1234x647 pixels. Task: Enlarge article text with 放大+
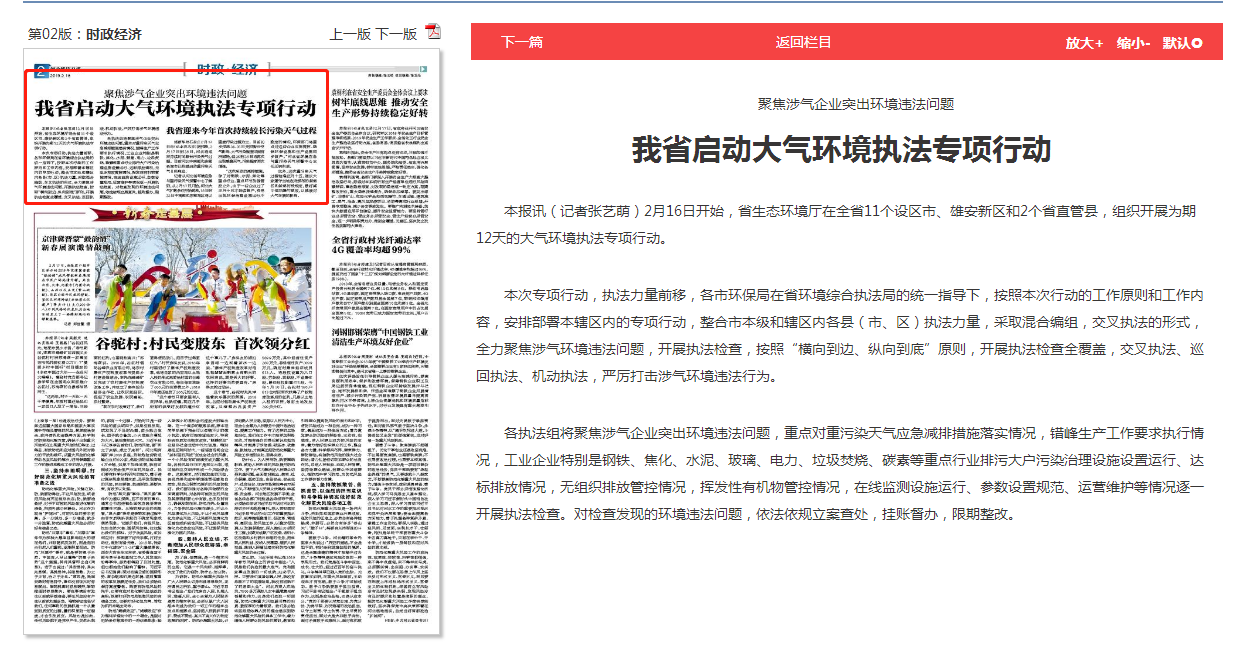pos(1084,43)
